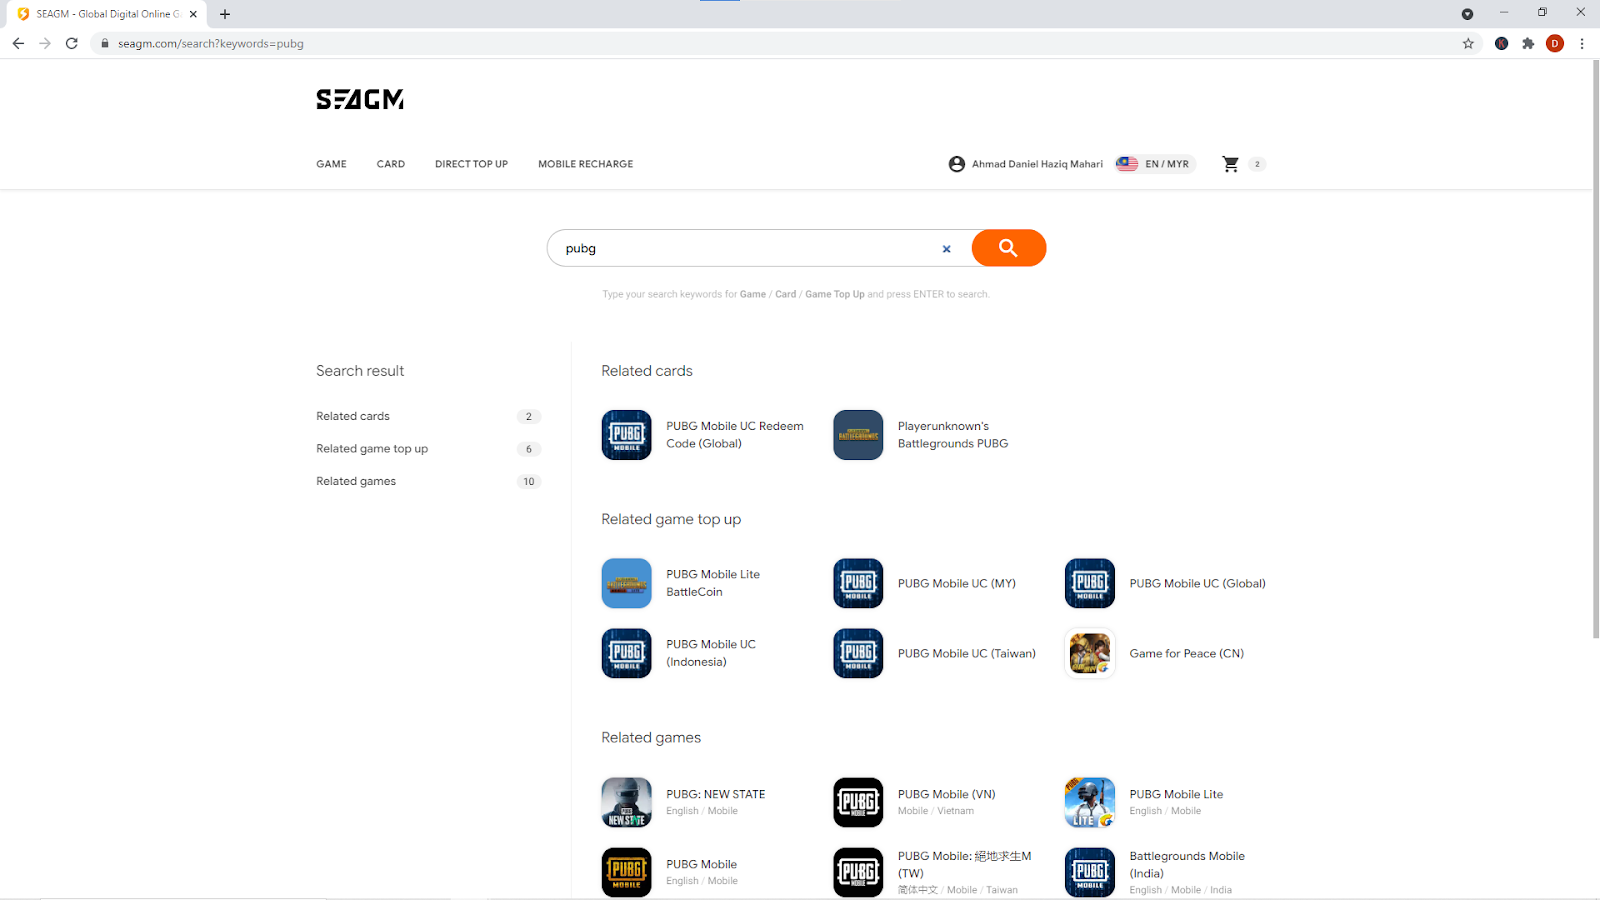Open the MOBILE RECHARGE menu
1600x900 pixels.
[x=586, y=164]
